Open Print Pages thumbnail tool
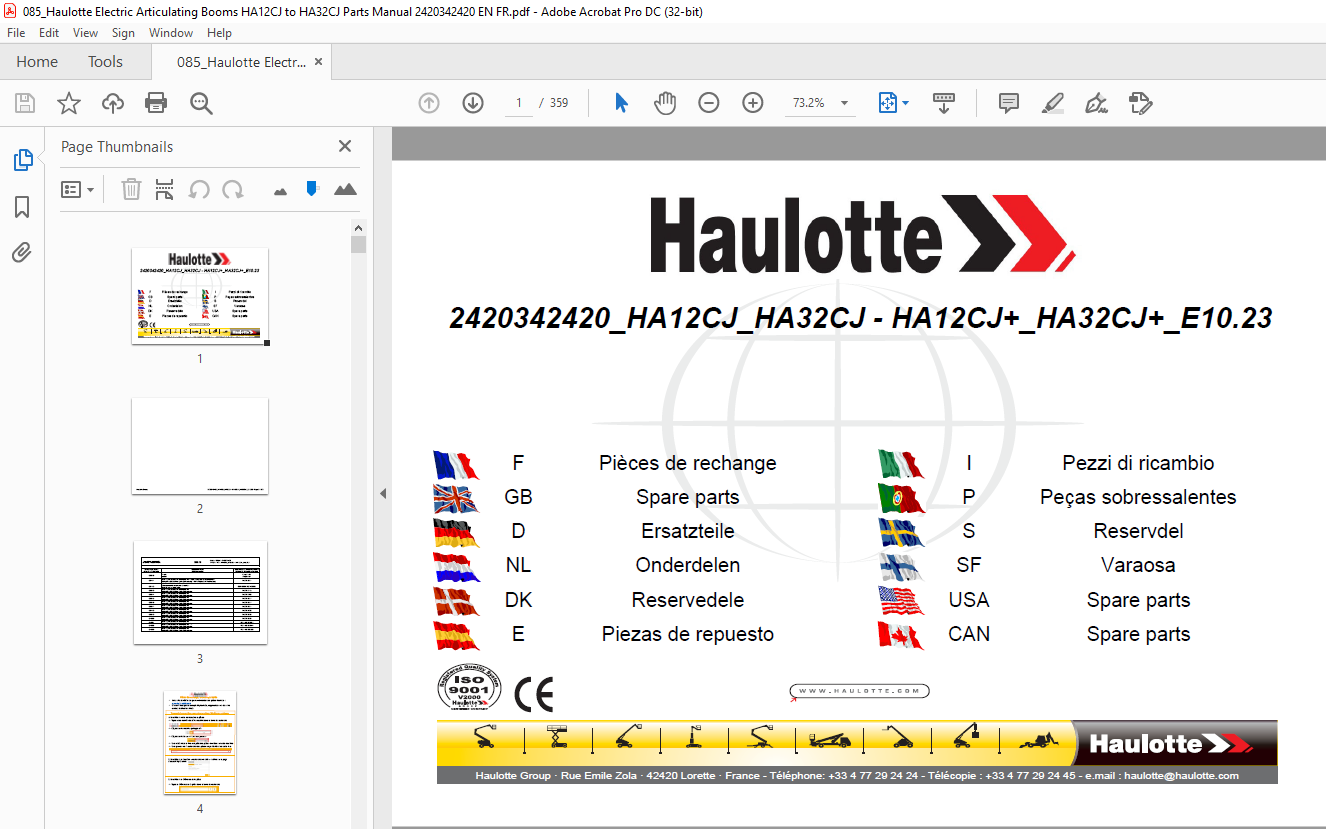 [x=165, y=189]
